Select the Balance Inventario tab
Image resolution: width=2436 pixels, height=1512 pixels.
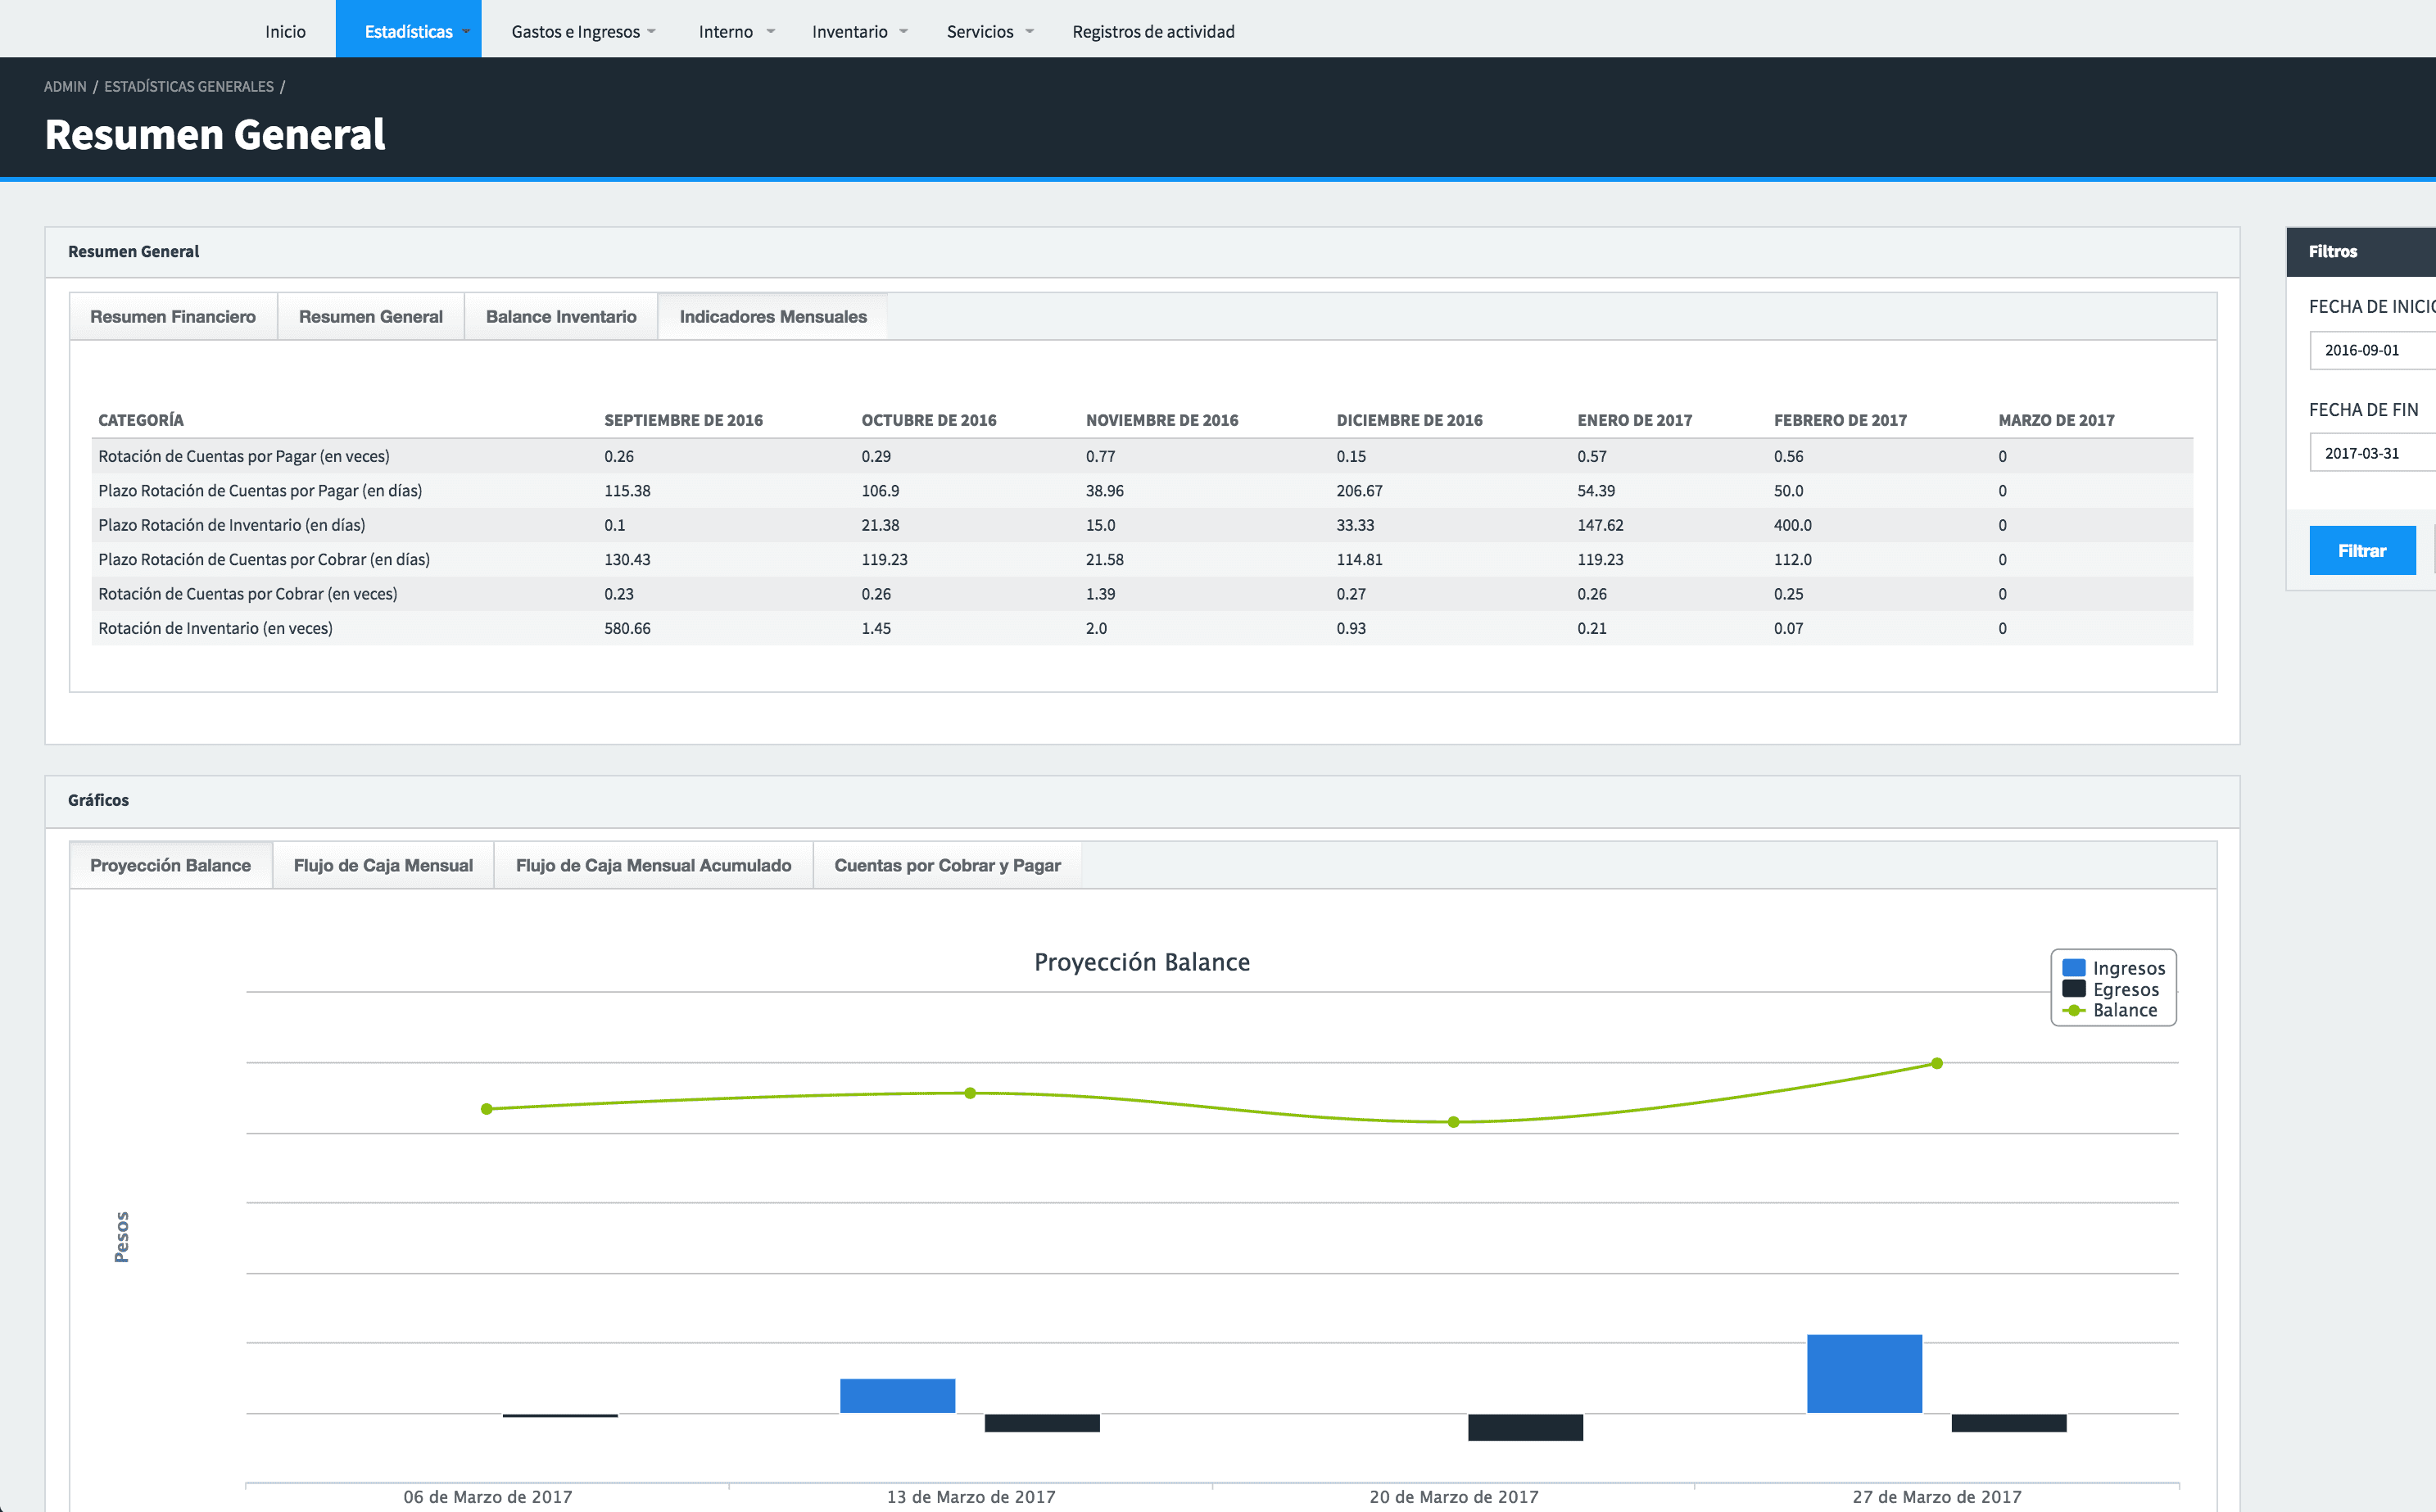561,316
